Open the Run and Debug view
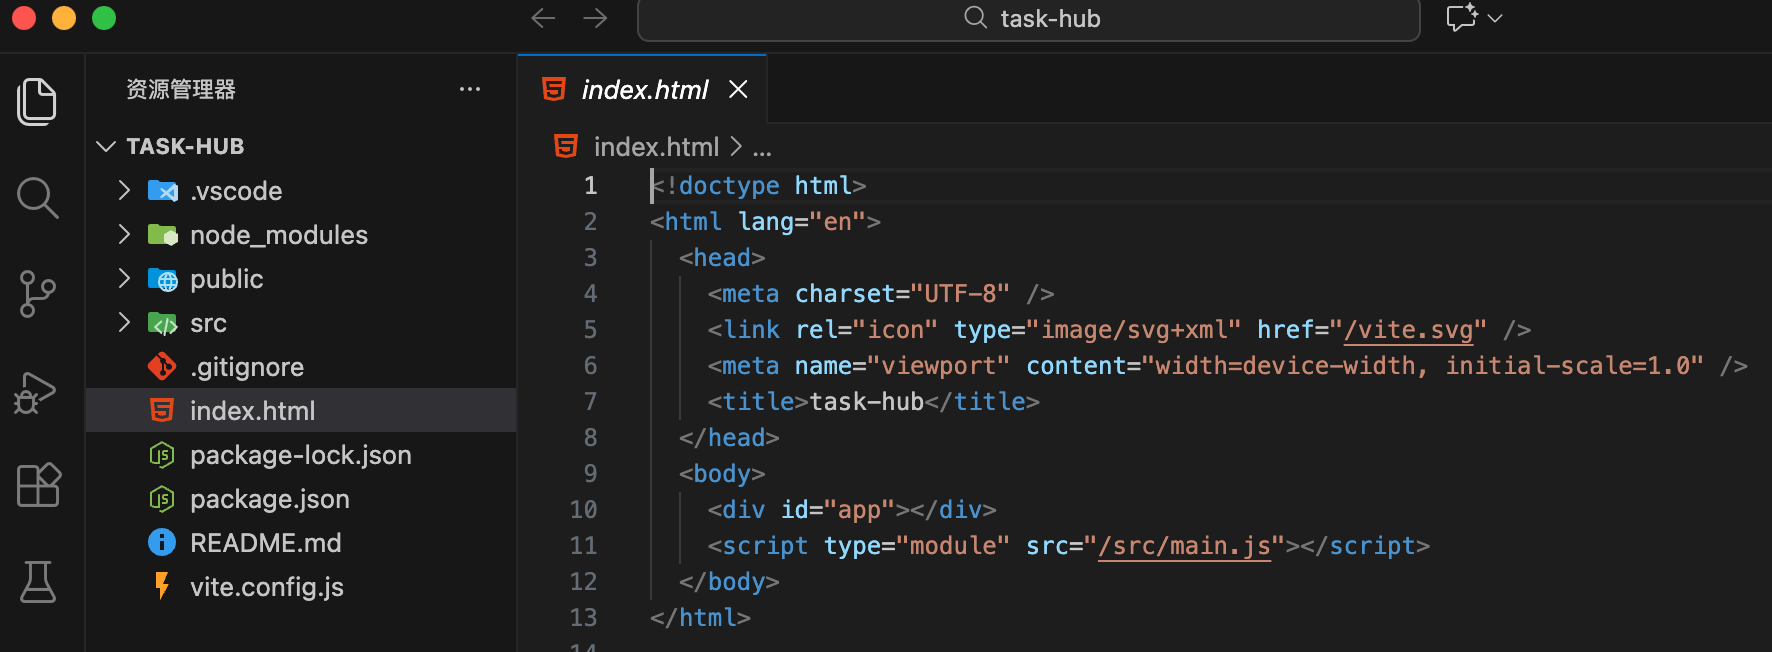 [37, 392]
